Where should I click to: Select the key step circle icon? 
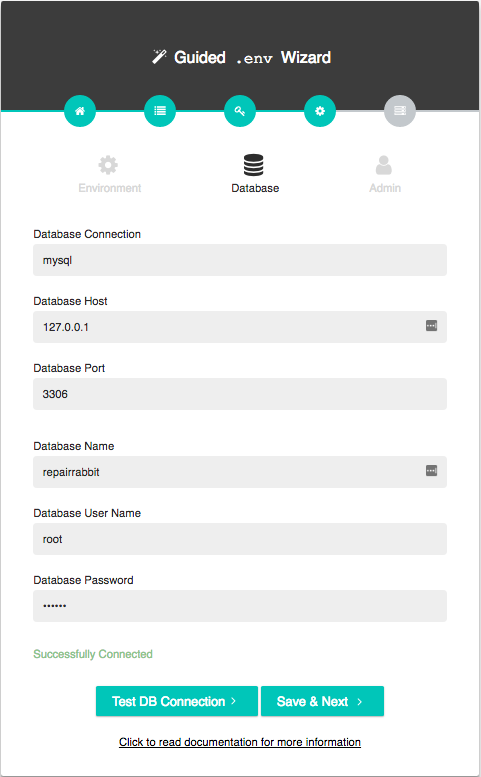tap(240, 111)
